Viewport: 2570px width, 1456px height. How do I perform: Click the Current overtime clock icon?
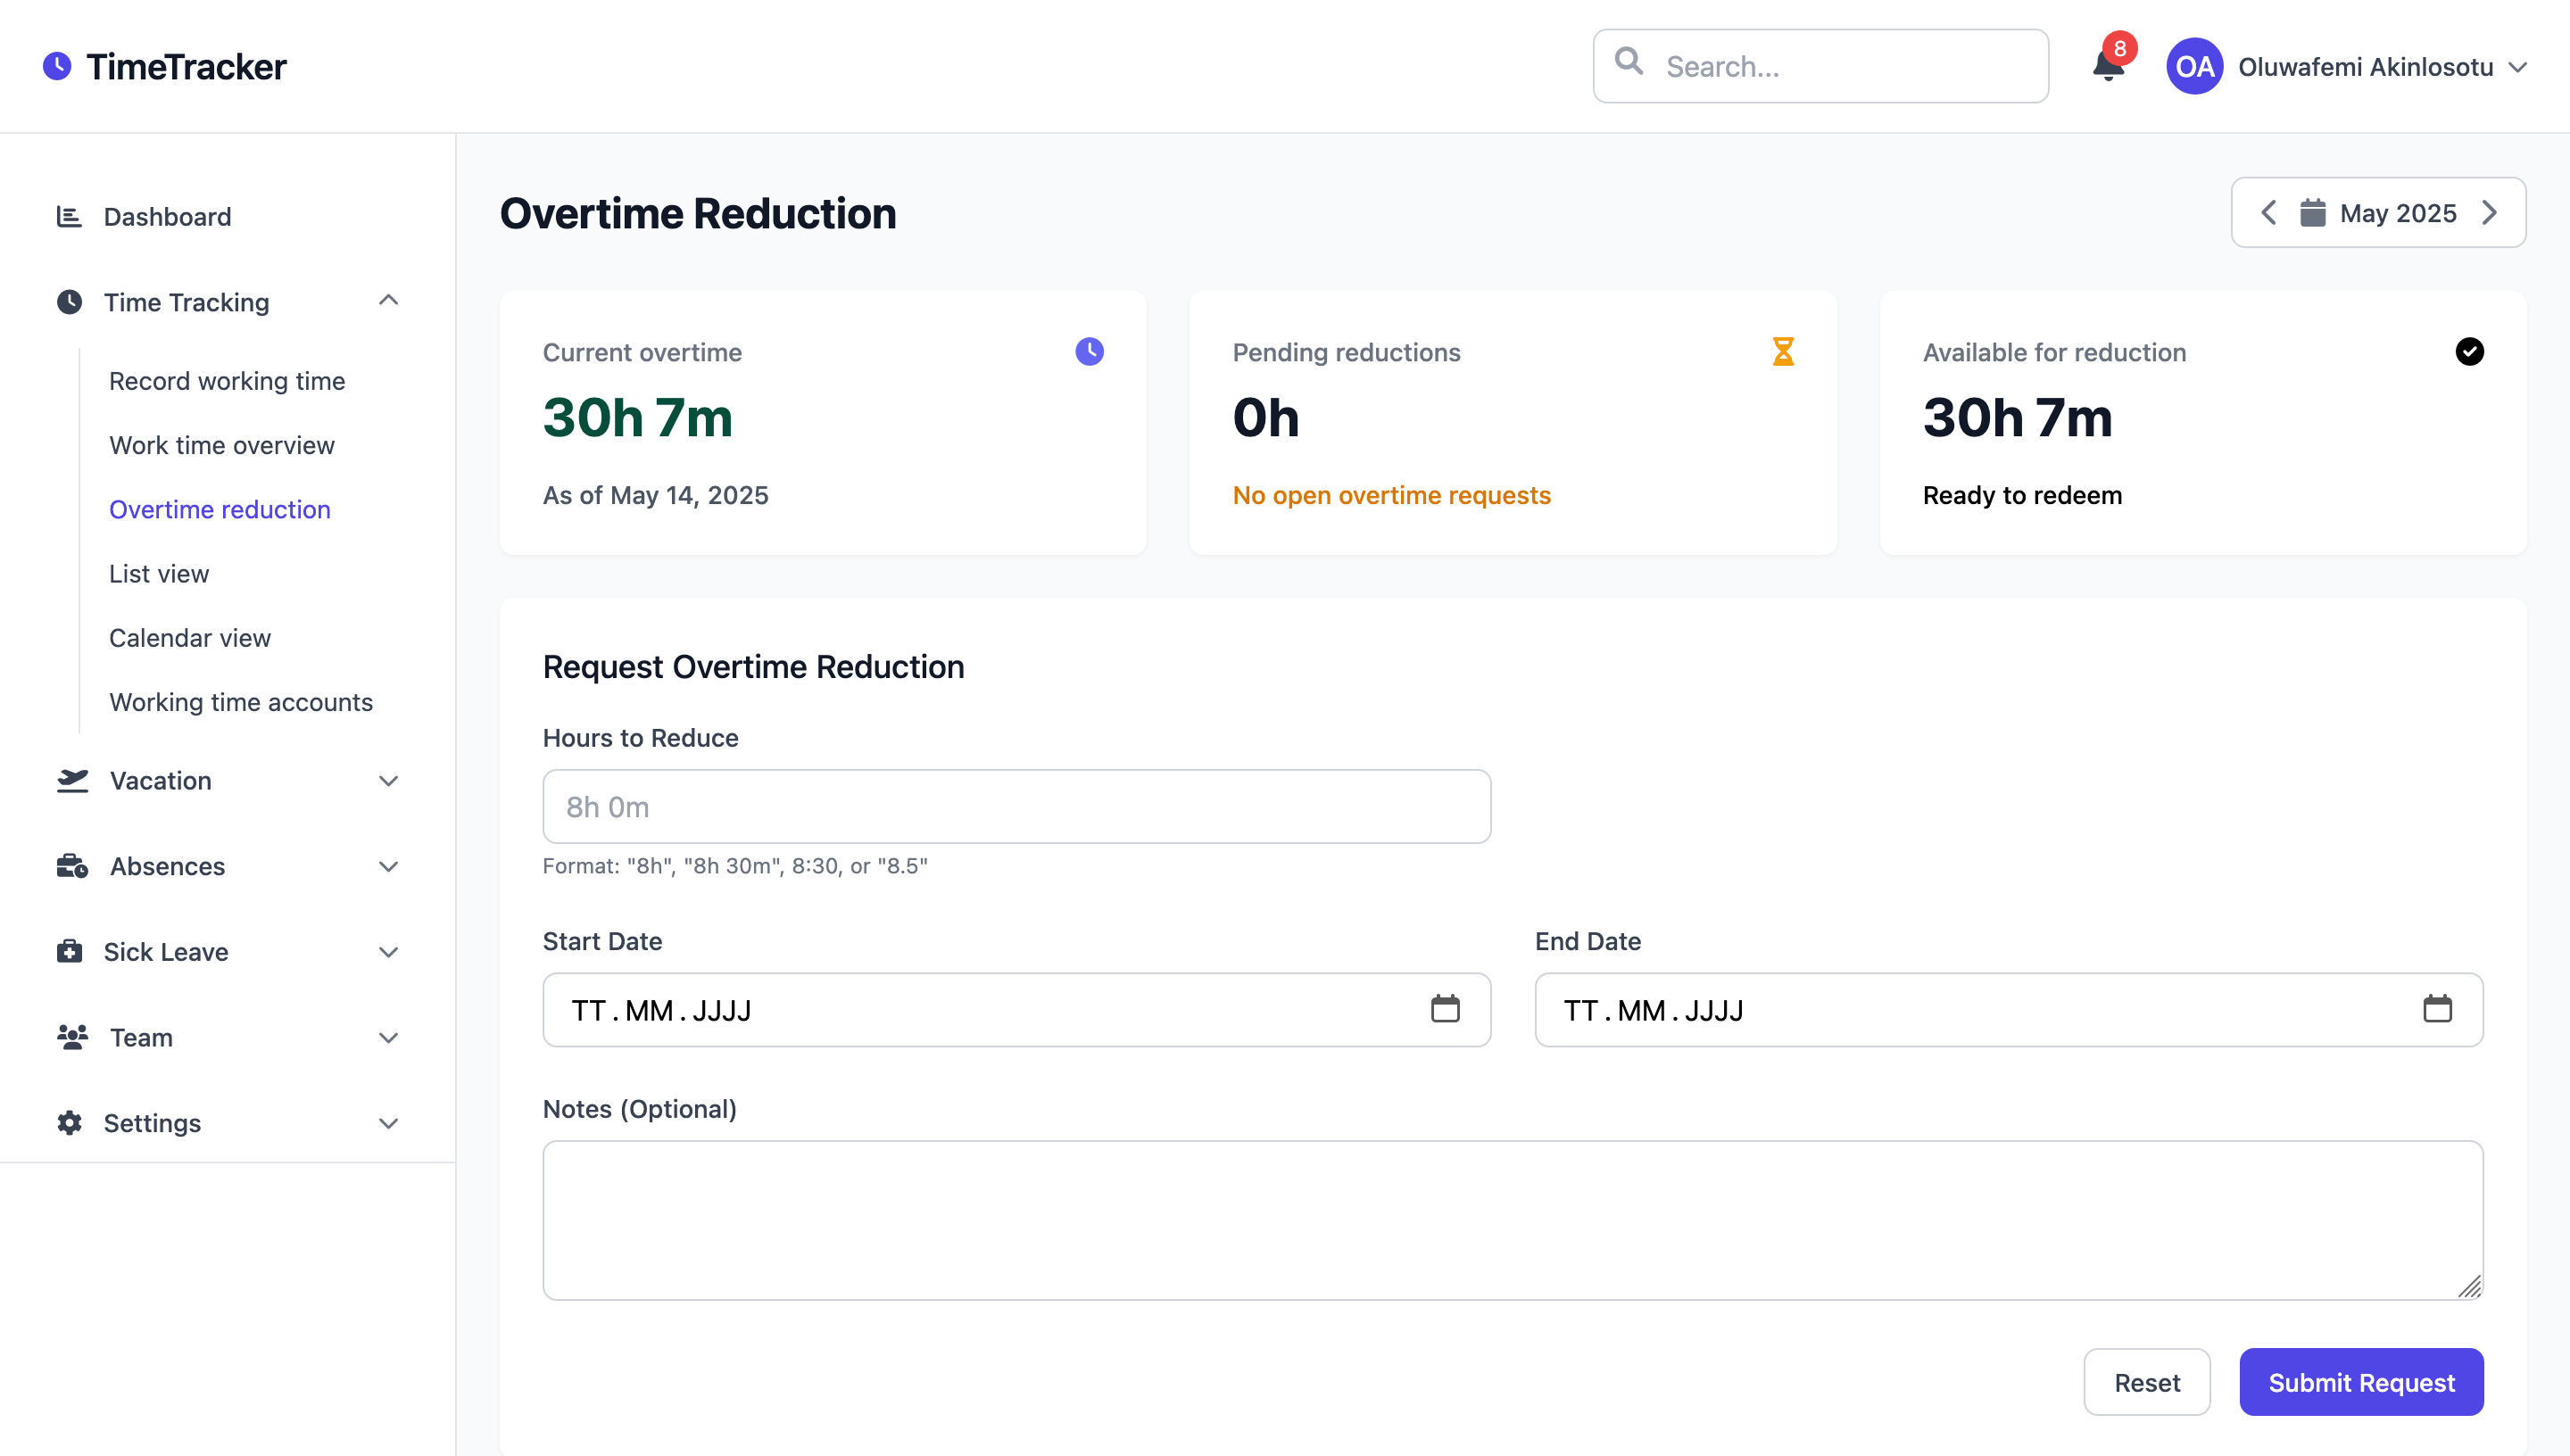(1089, 351)
